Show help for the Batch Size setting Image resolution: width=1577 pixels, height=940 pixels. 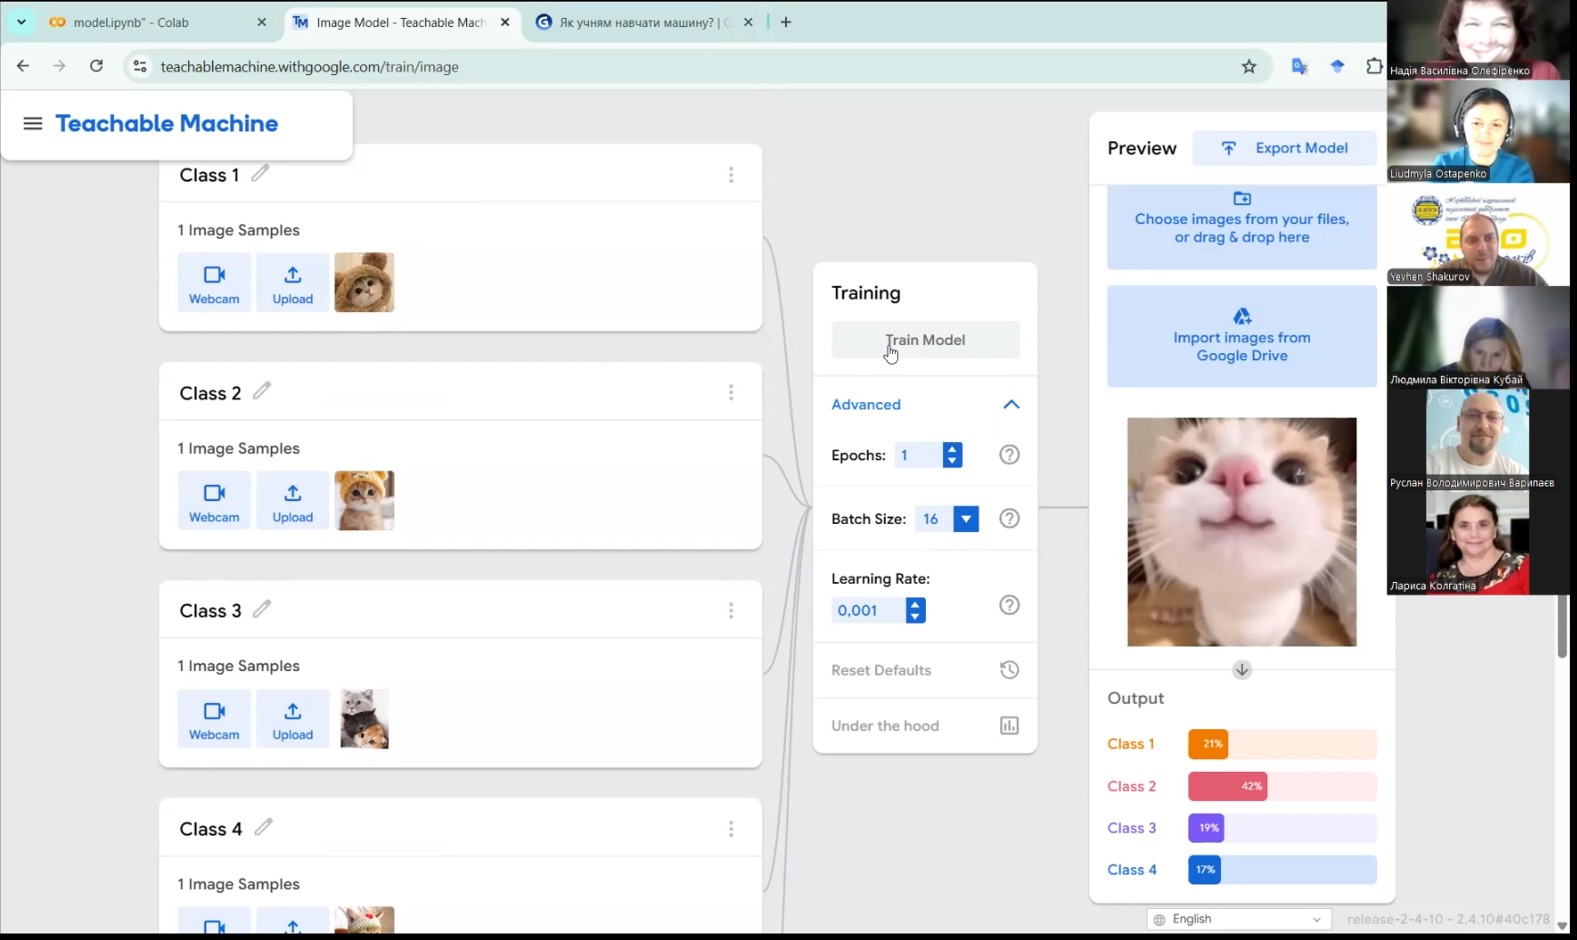click(x=1009, y=518)
